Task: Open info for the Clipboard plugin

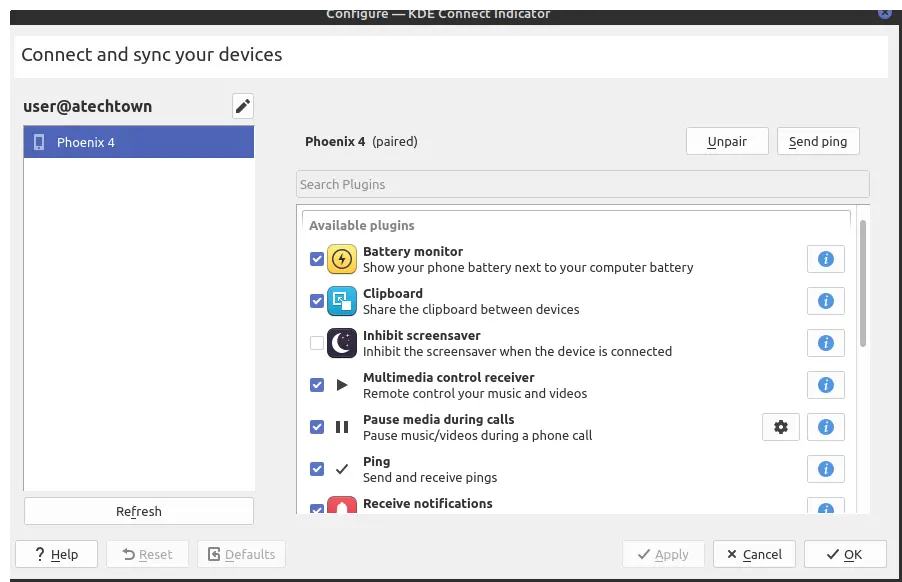Action: click(x=825, y=301)
